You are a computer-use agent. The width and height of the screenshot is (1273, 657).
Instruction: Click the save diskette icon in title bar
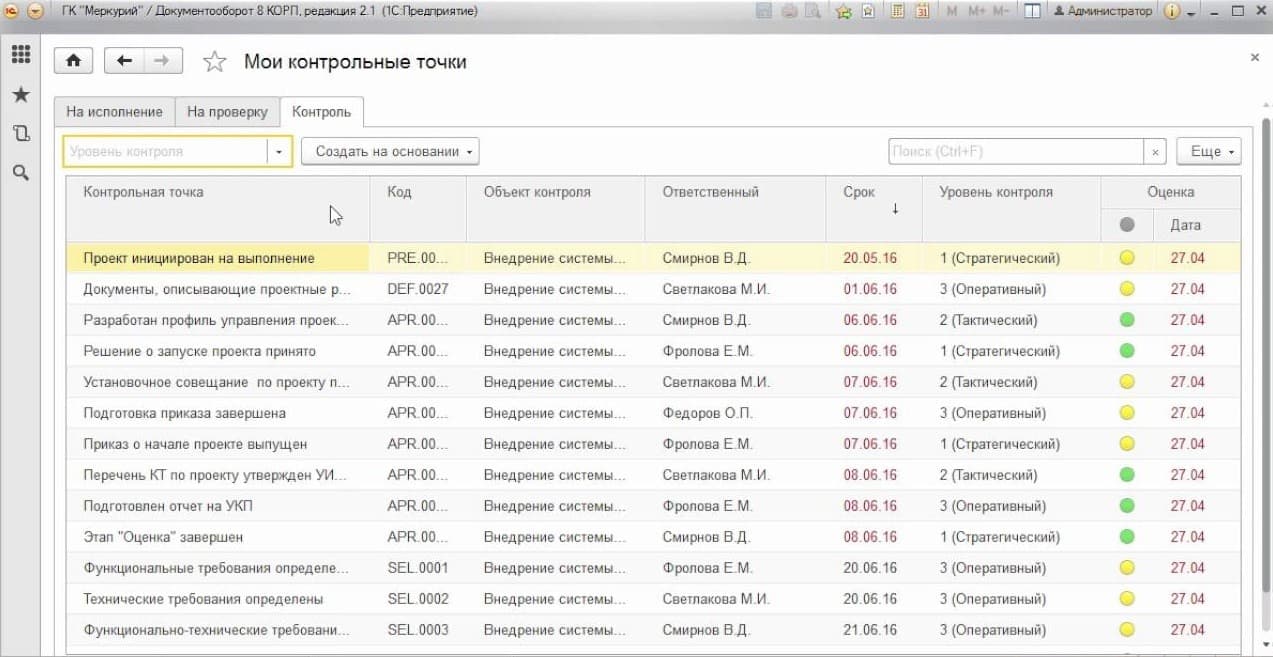tap(765, 11)
